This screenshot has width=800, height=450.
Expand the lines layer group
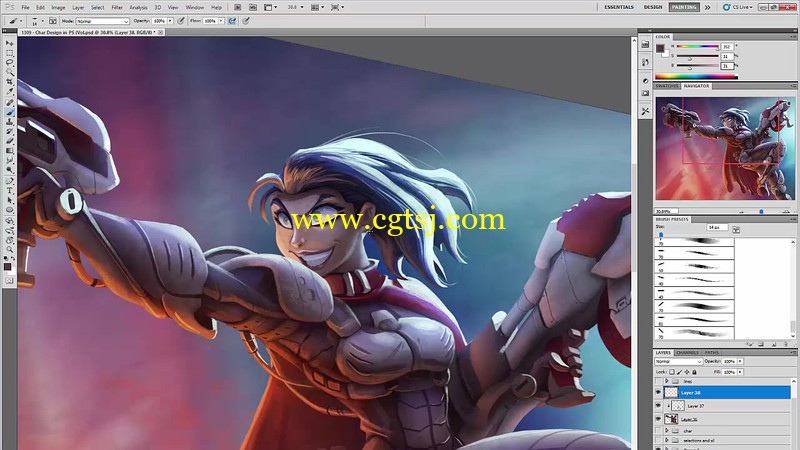(x=667, y=381)
